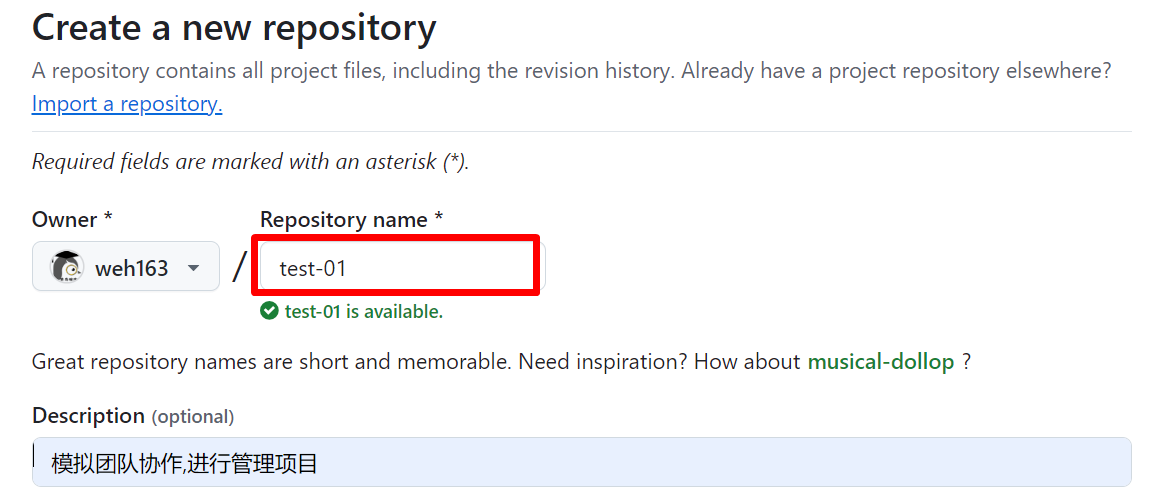
Task: Click the Owner field label
Action: click(72, 219)
